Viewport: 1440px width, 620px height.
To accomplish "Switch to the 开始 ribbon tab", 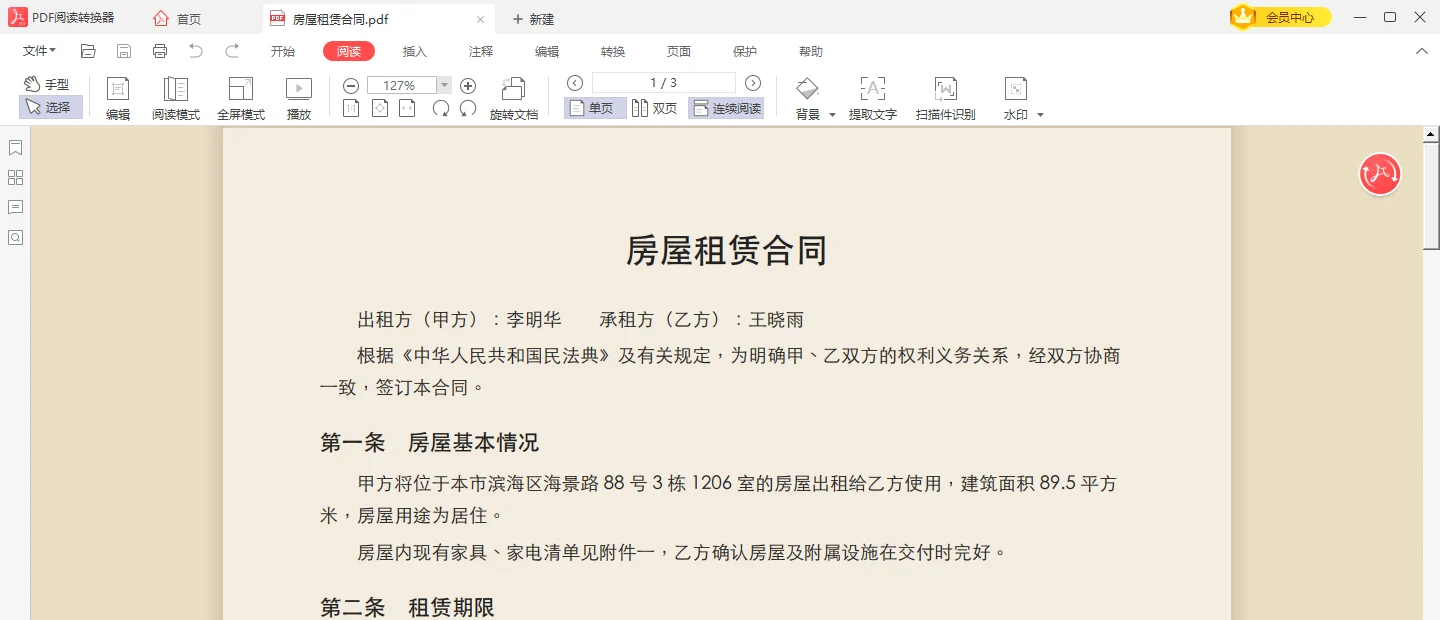I will pyautogui.click(x=283, y=52).
